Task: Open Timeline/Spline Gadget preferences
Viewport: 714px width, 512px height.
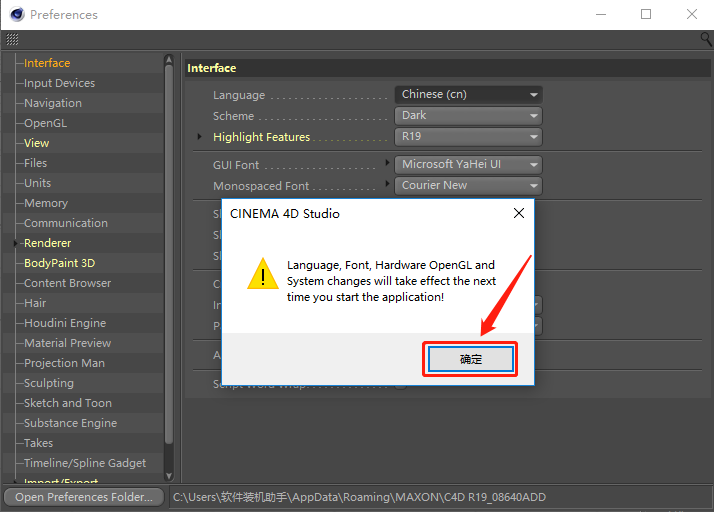Action: 85,463
